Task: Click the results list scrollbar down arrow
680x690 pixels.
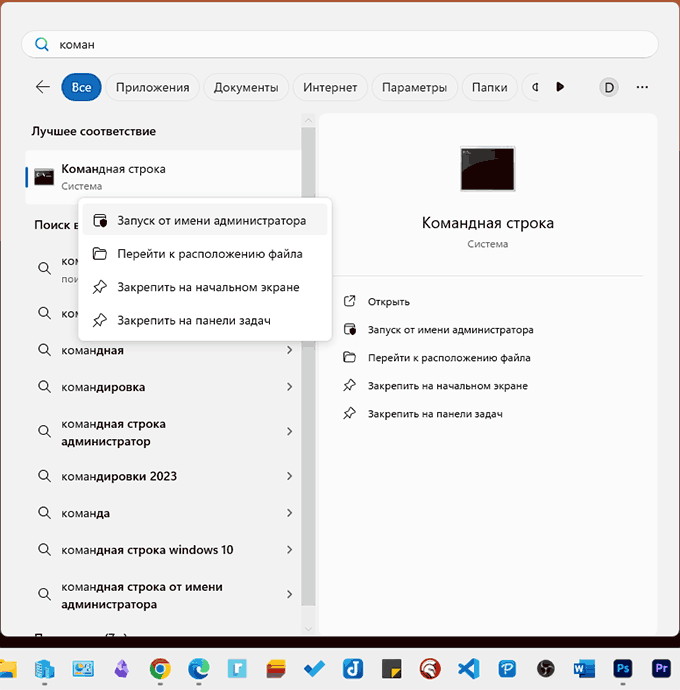Action: (309, 629)
